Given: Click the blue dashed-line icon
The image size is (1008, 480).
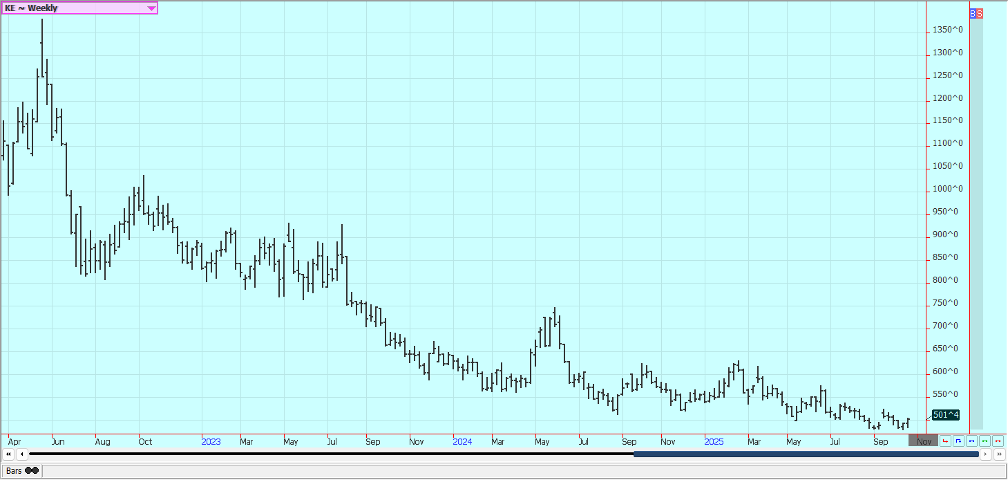Looking at the screenshot, I should tap(971, 440).
